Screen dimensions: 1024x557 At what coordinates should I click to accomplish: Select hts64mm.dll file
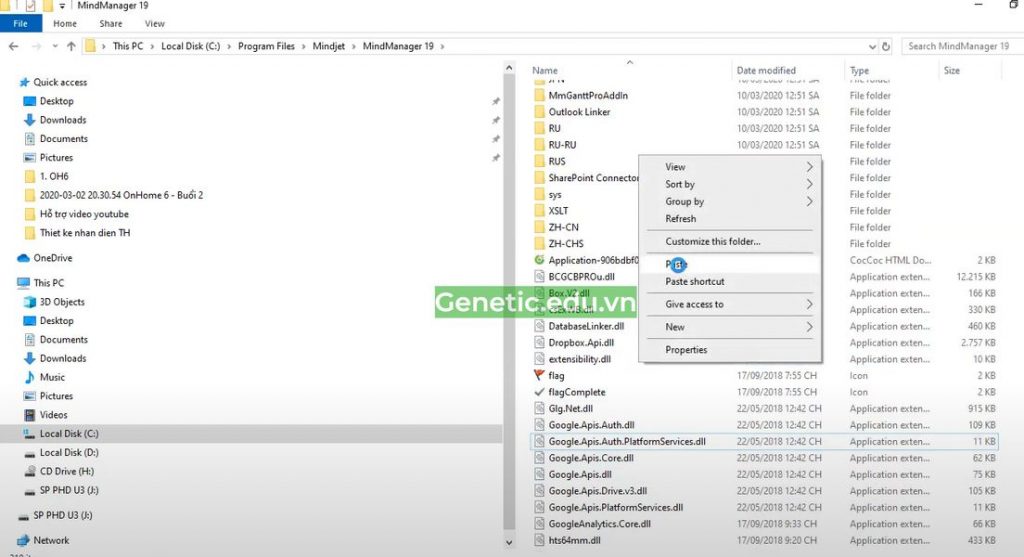[x=574, y=541]
